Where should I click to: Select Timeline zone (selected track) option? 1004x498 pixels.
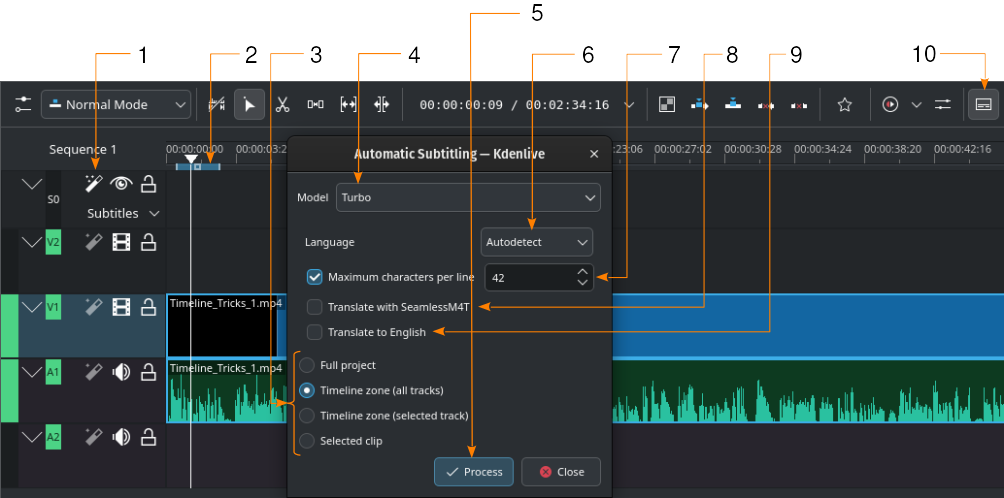[307, 415]
